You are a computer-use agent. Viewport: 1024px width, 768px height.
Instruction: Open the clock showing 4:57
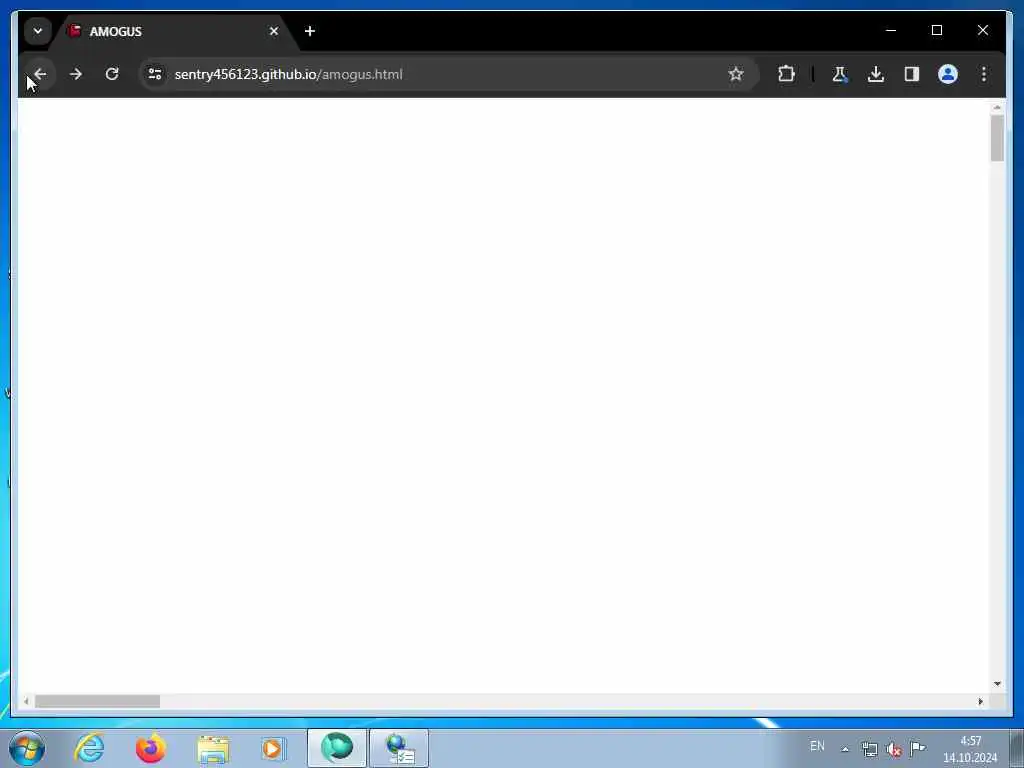(x=970, y=749)
